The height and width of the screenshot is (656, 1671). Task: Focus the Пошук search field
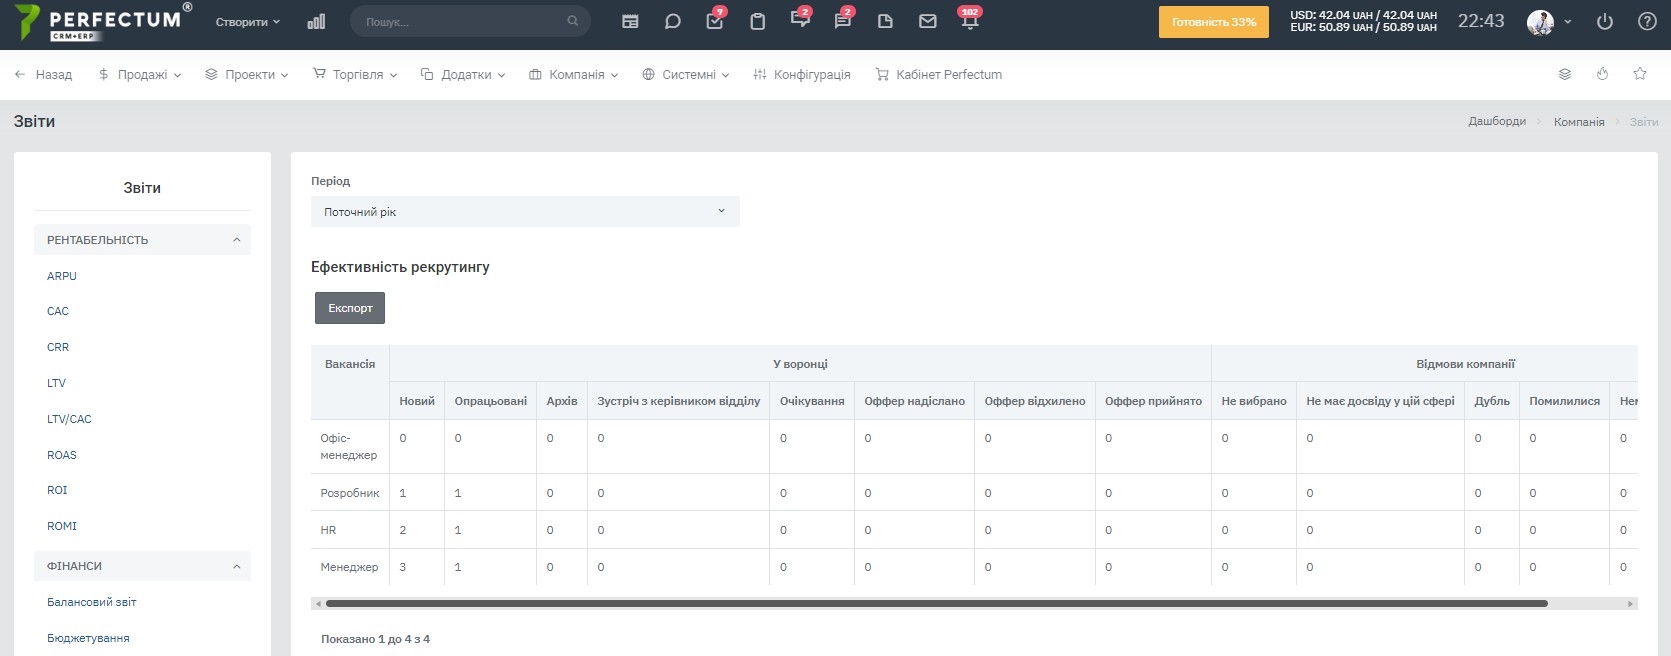(x=470, y=21)
